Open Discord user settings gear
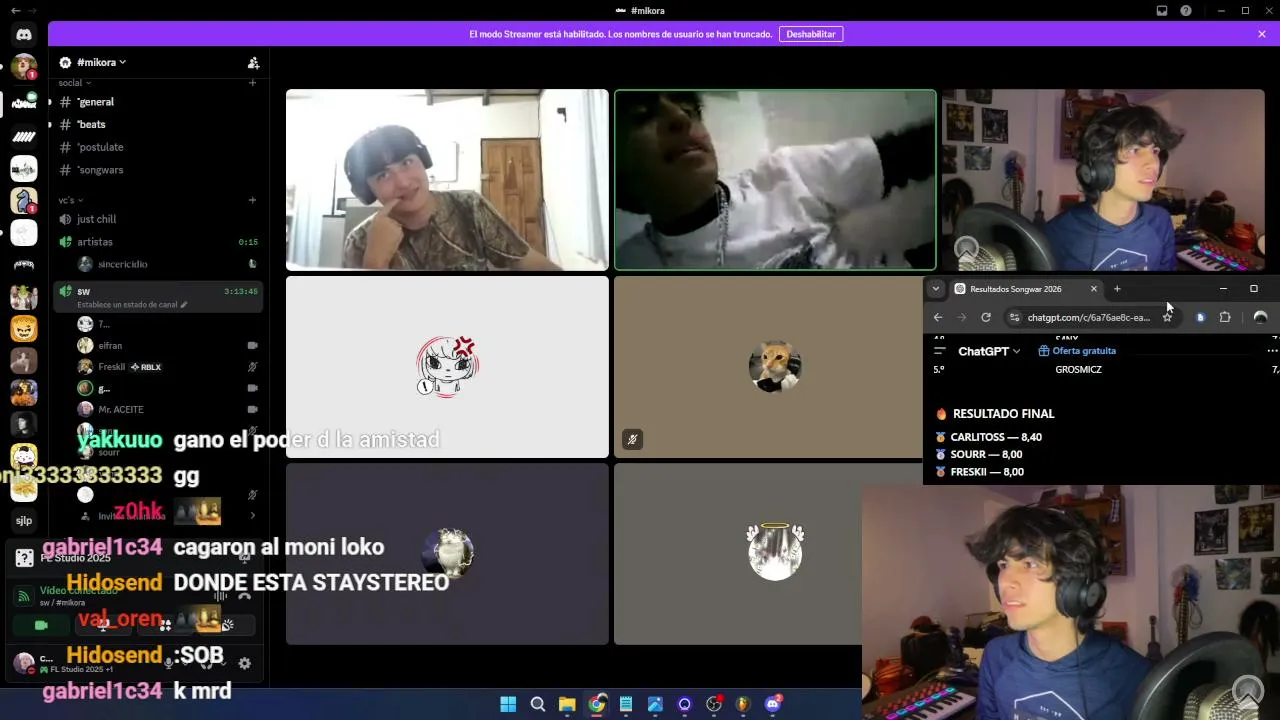 [244, 663]
